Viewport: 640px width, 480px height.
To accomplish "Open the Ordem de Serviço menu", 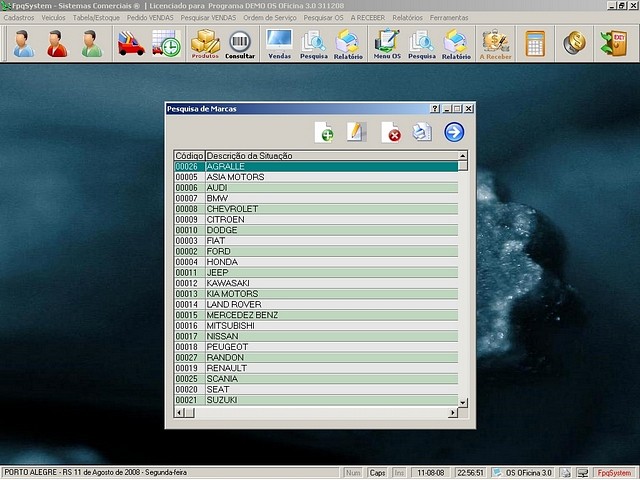I will pyautogui.click(x=270, y=18).
